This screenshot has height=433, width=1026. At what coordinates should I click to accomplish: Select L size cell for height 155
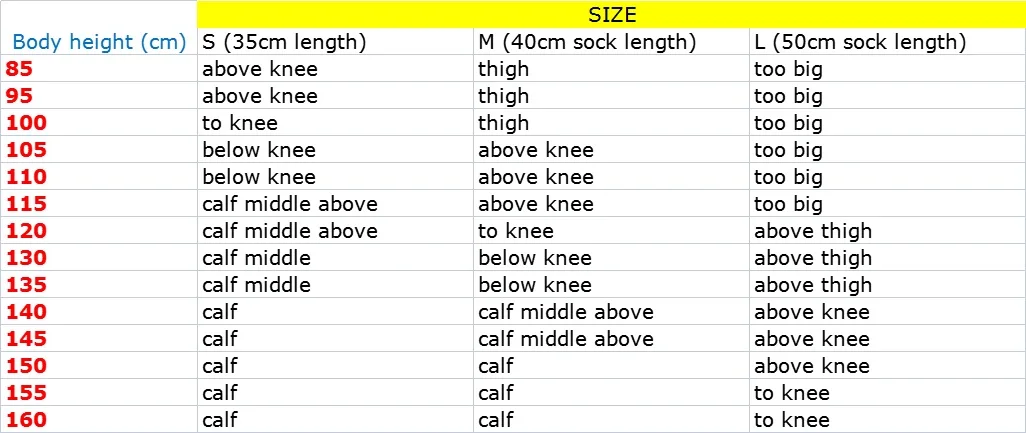(x=792, y=393)
